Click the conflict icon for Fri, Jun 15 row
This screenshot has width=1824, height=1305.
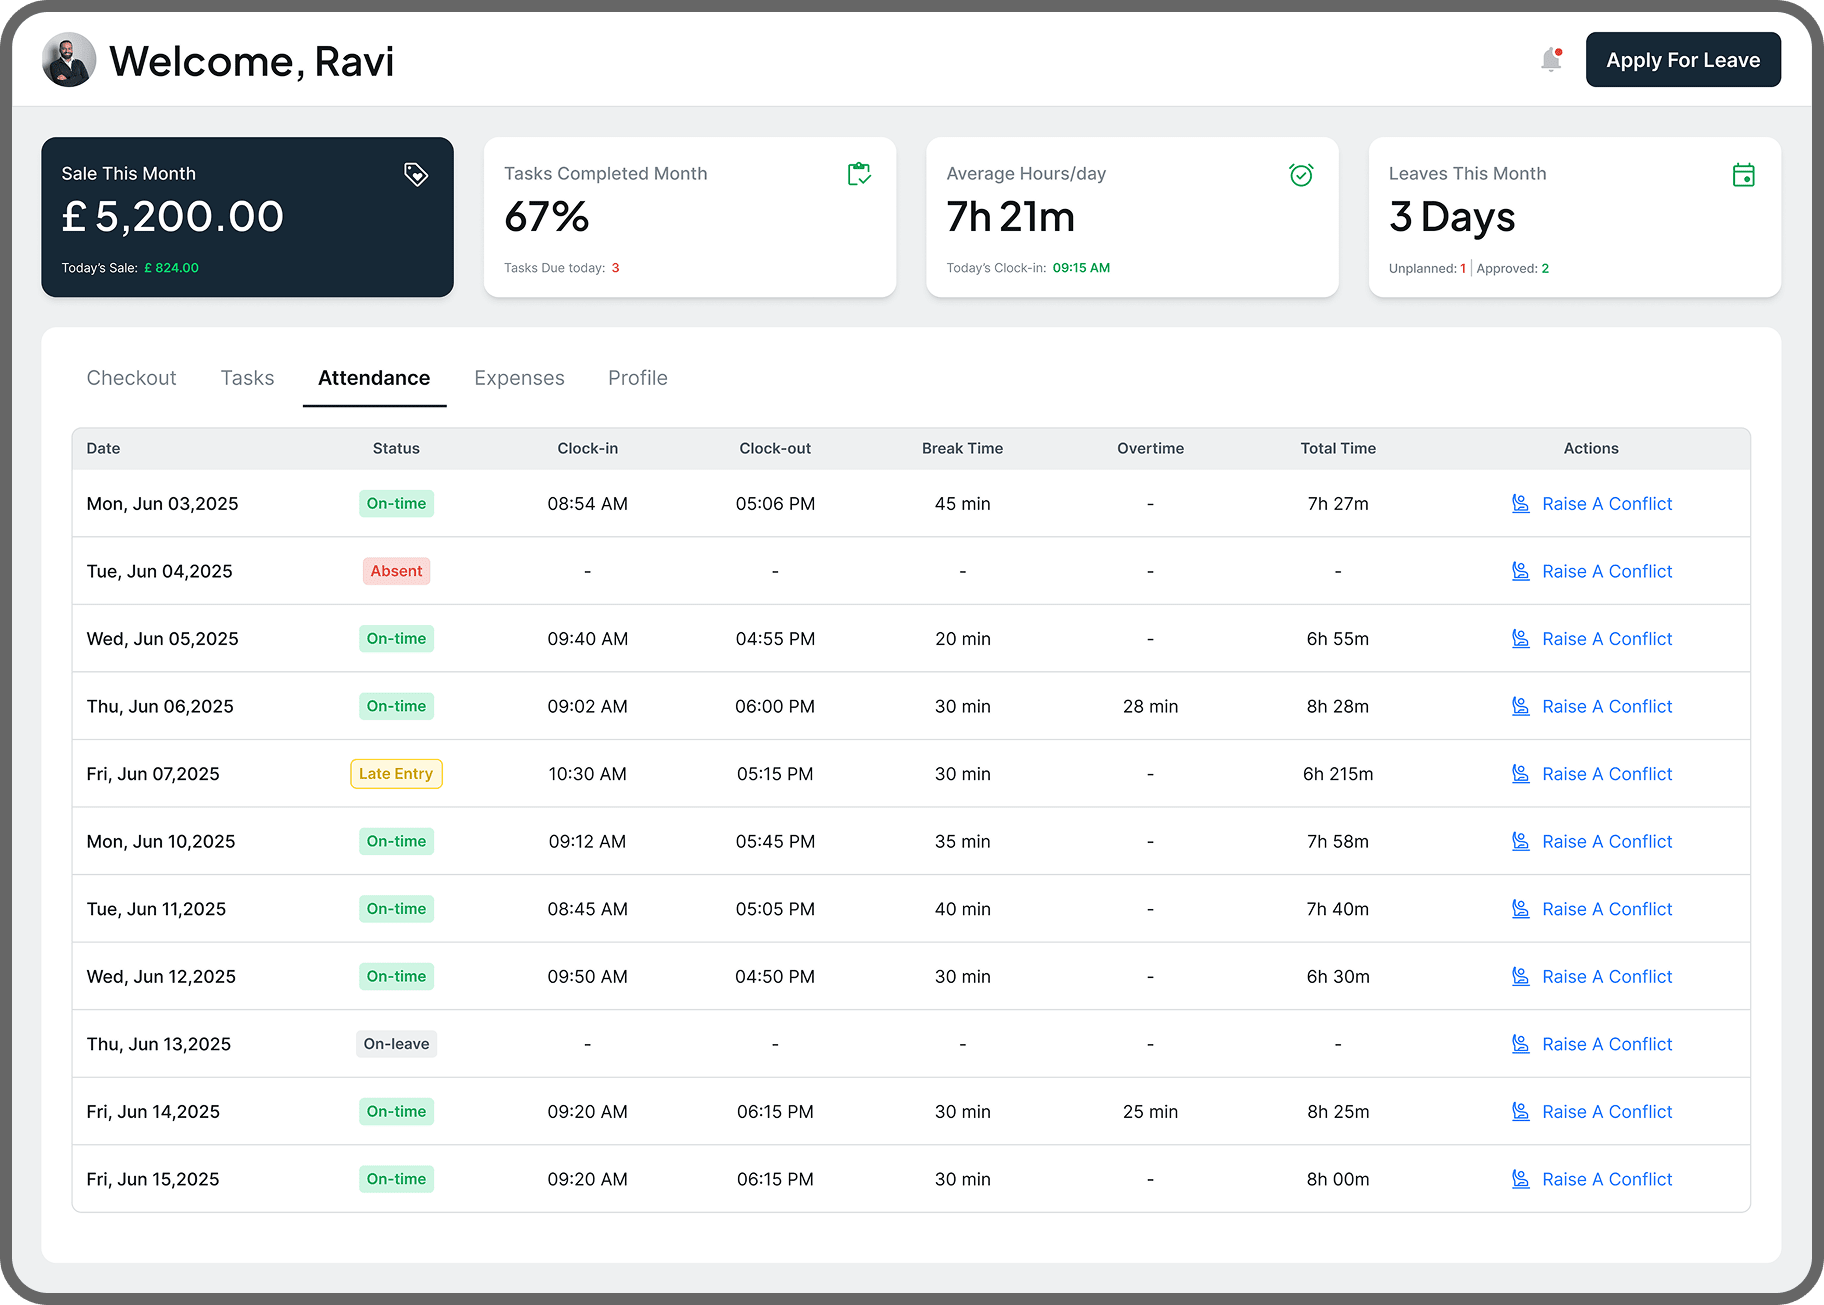pyautogui.click(x=1521, y=1179)
